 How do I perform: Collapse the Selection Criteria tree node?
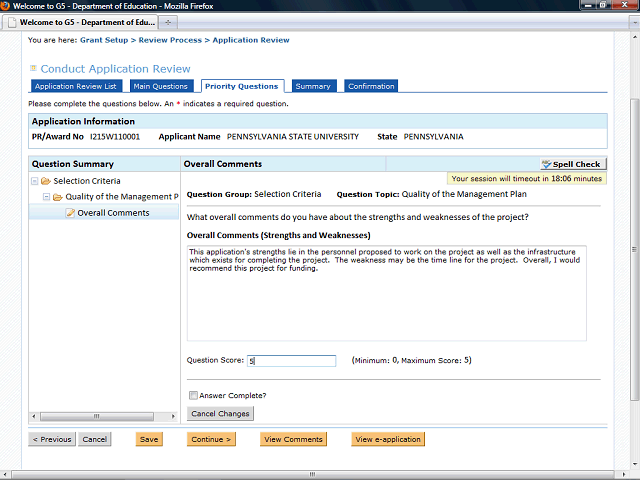(35, 181)
